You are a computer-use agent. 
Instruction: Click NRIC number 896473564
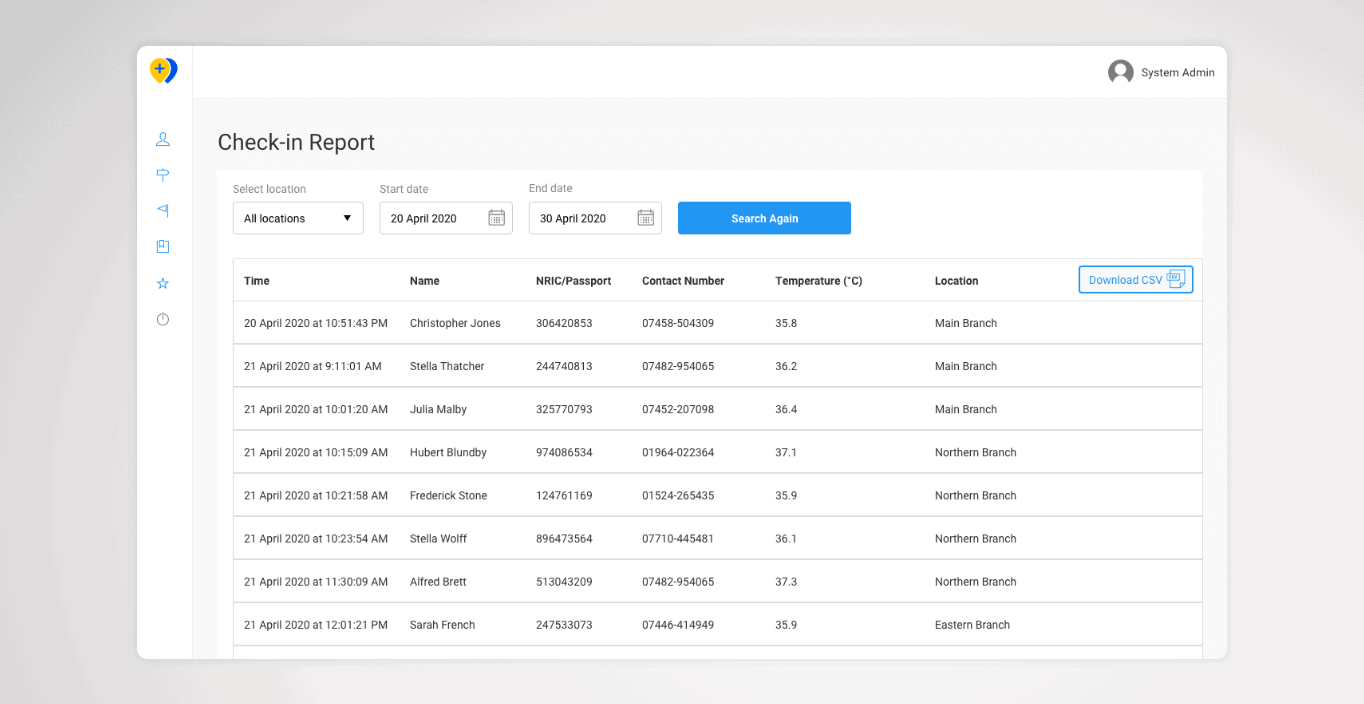pos(564,538)
